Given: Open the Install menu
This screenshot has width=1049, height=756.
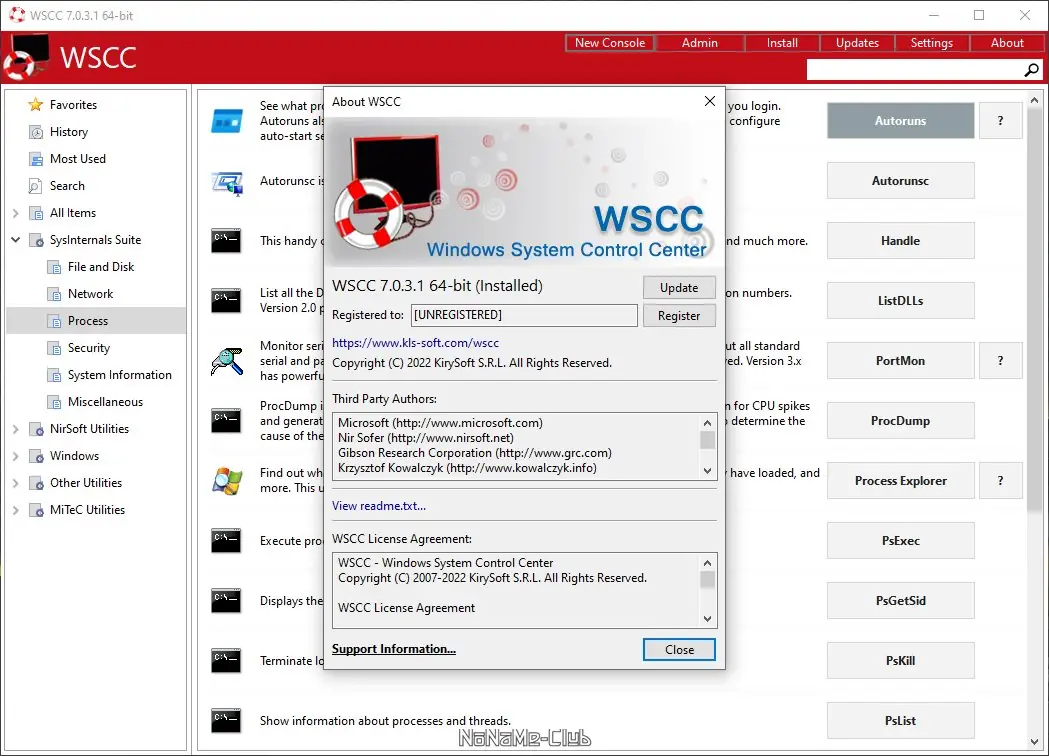Looking at the screenshot, I should tap(782, 43).
